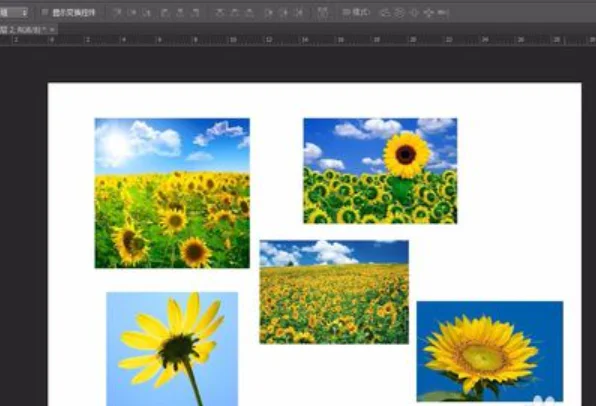Click the Distribute vertical centers icon
Image resolution: width=596 pixels, height=406 pixels.
tap(235, 13)
